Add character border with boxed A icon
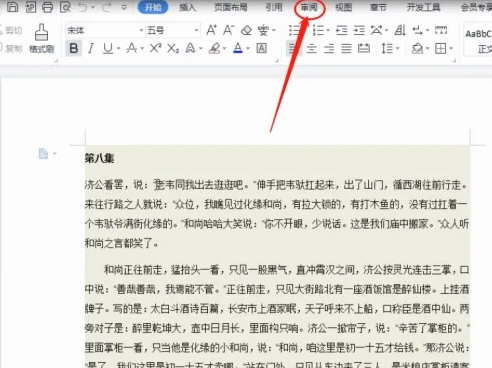This screenshot has height=368, width=492. (262, 49)
